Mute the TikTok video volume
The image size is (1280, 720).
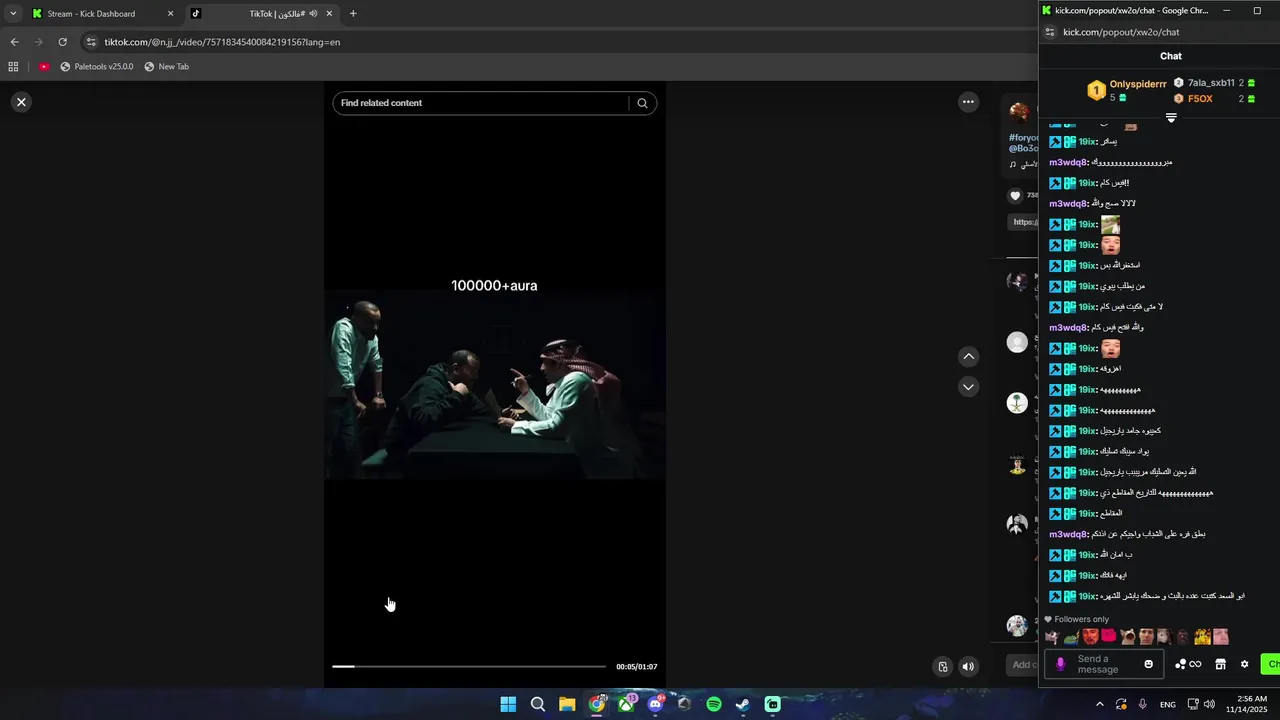coord(968,667)
